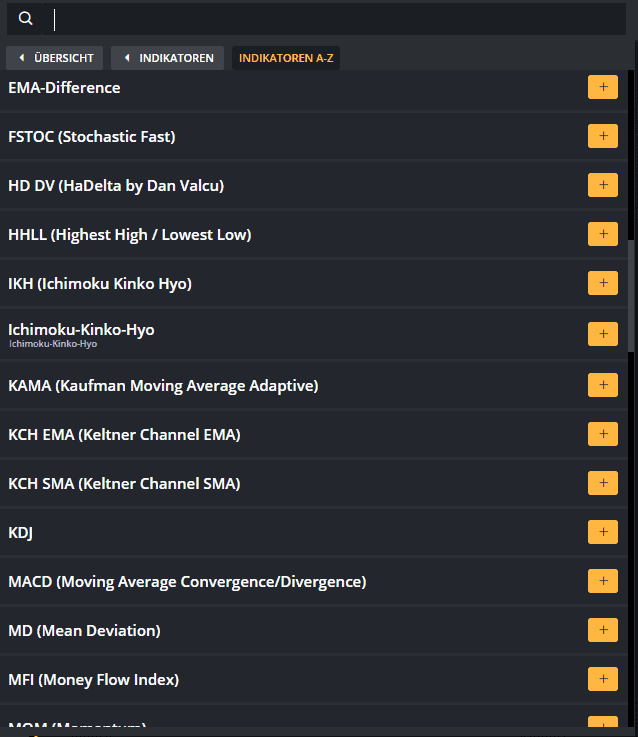
Task: Add KCH EMA Keltner Channel plus icon
Action: 603,433
